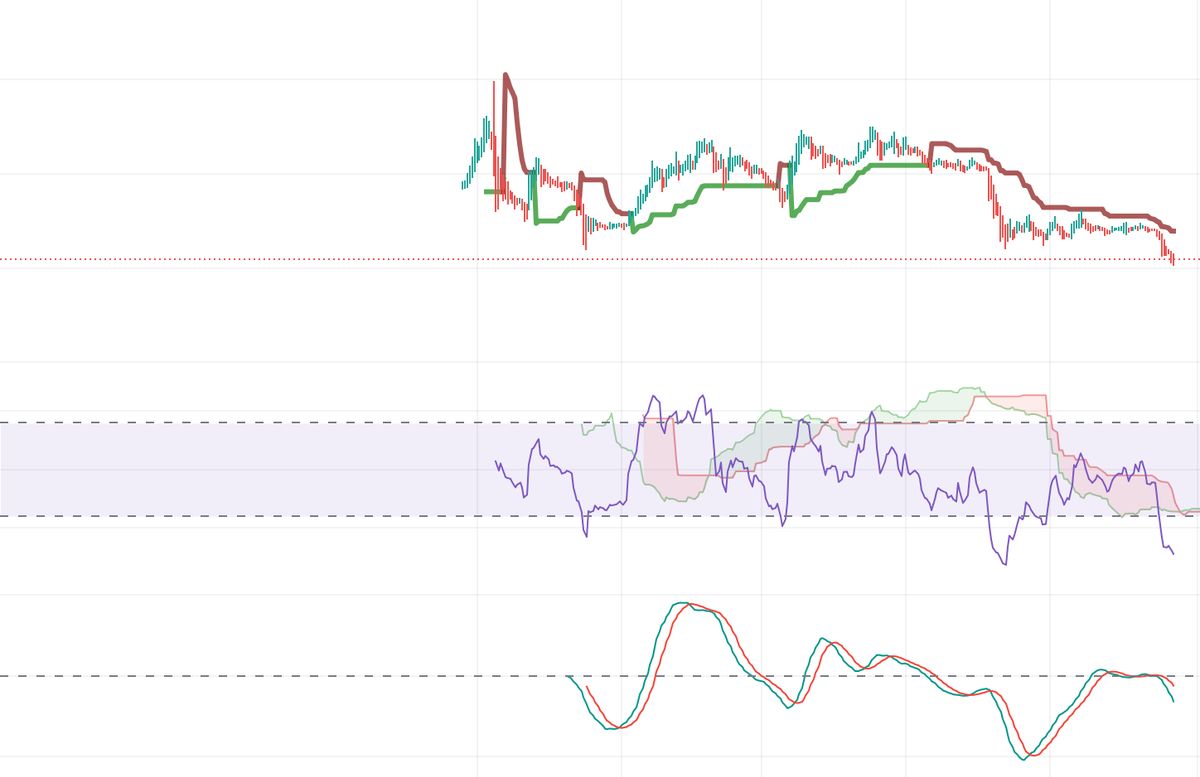Select the left starting point of the teal oscillator line
Image resolution: width=1200 pixels, height=777 pixels.
pyautogui.click(x=568, y=677)
